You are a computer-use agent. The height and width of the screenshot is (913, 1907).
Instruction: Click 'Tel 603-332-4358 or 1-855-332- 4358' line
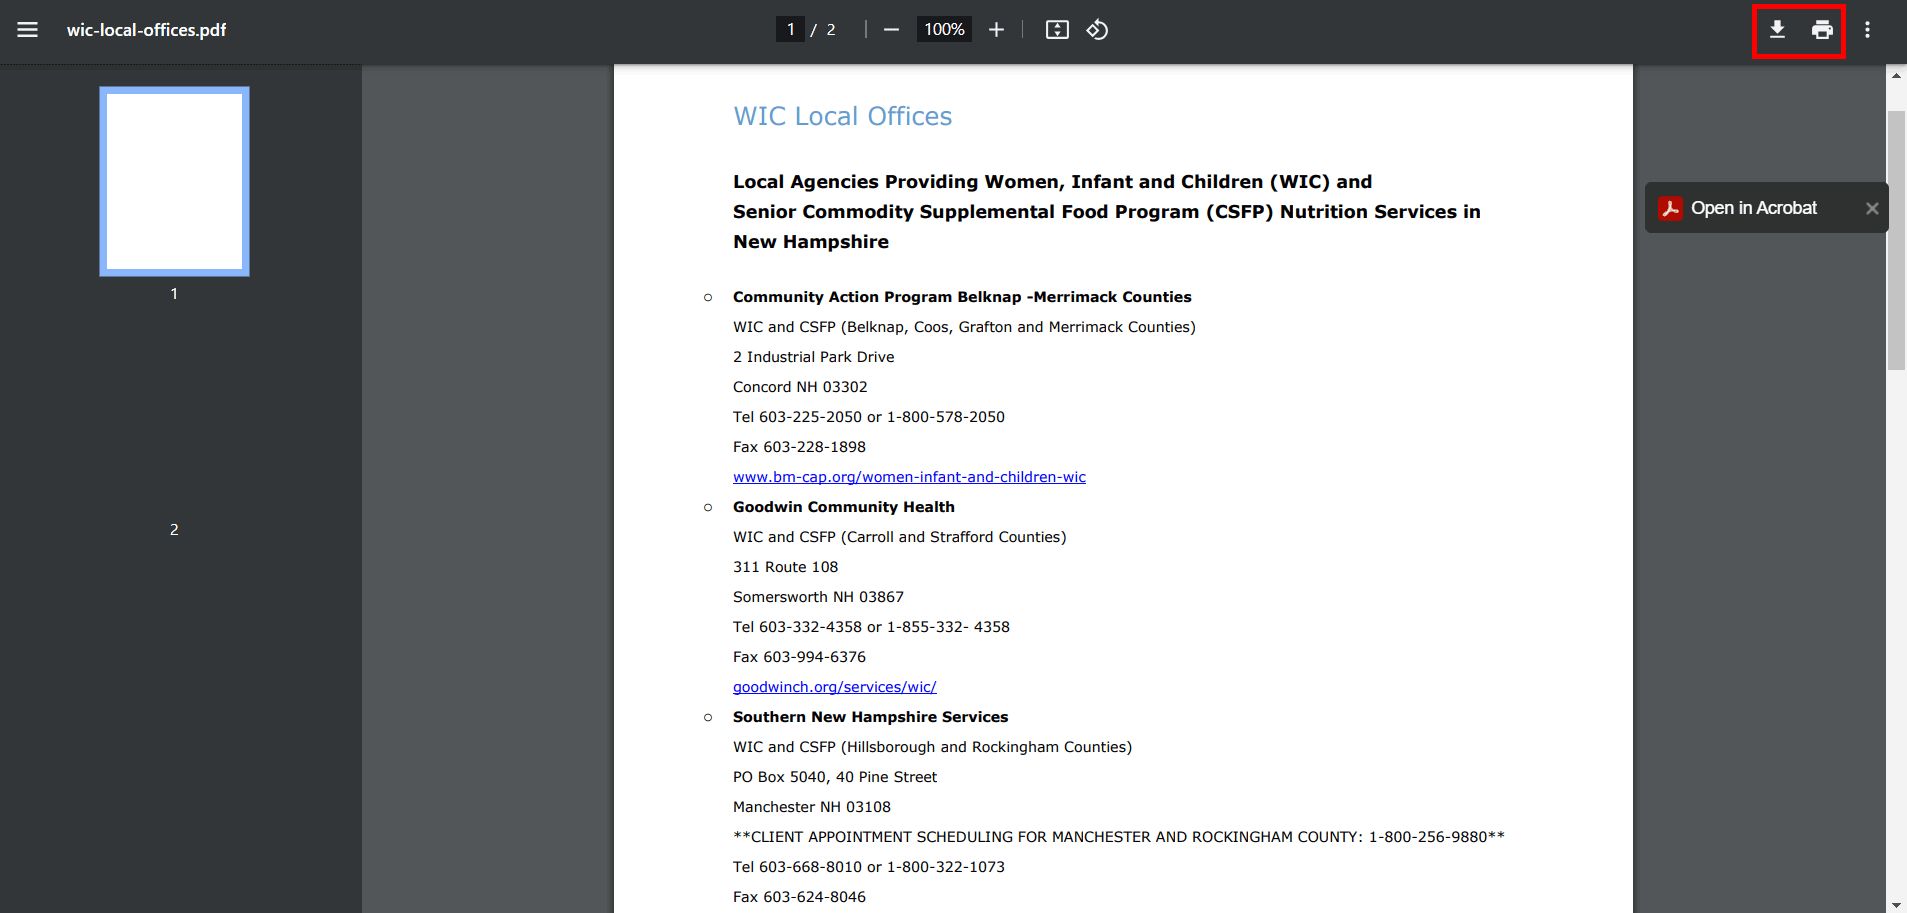[871, 627]
